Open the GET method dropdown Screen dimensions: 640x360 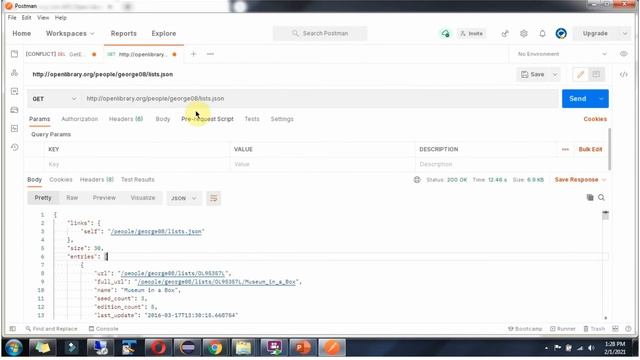[54, 99]
